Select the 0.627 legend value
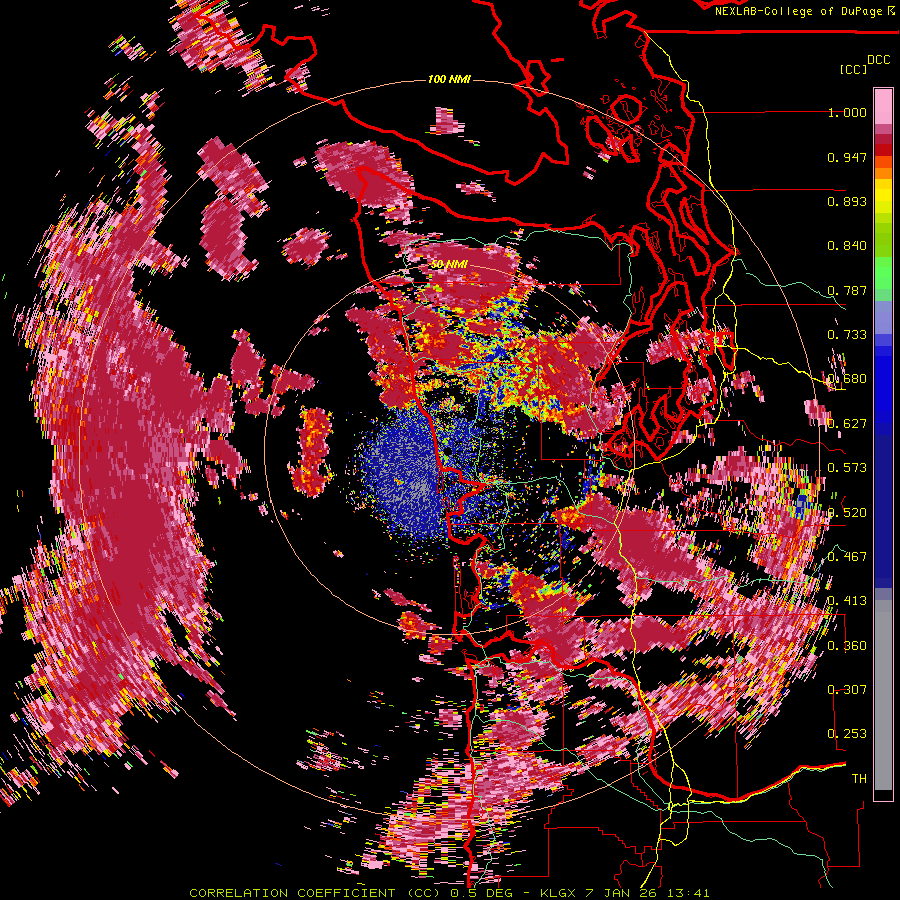The height and width of the screenshot is (900, 900). tap(847, 424)
